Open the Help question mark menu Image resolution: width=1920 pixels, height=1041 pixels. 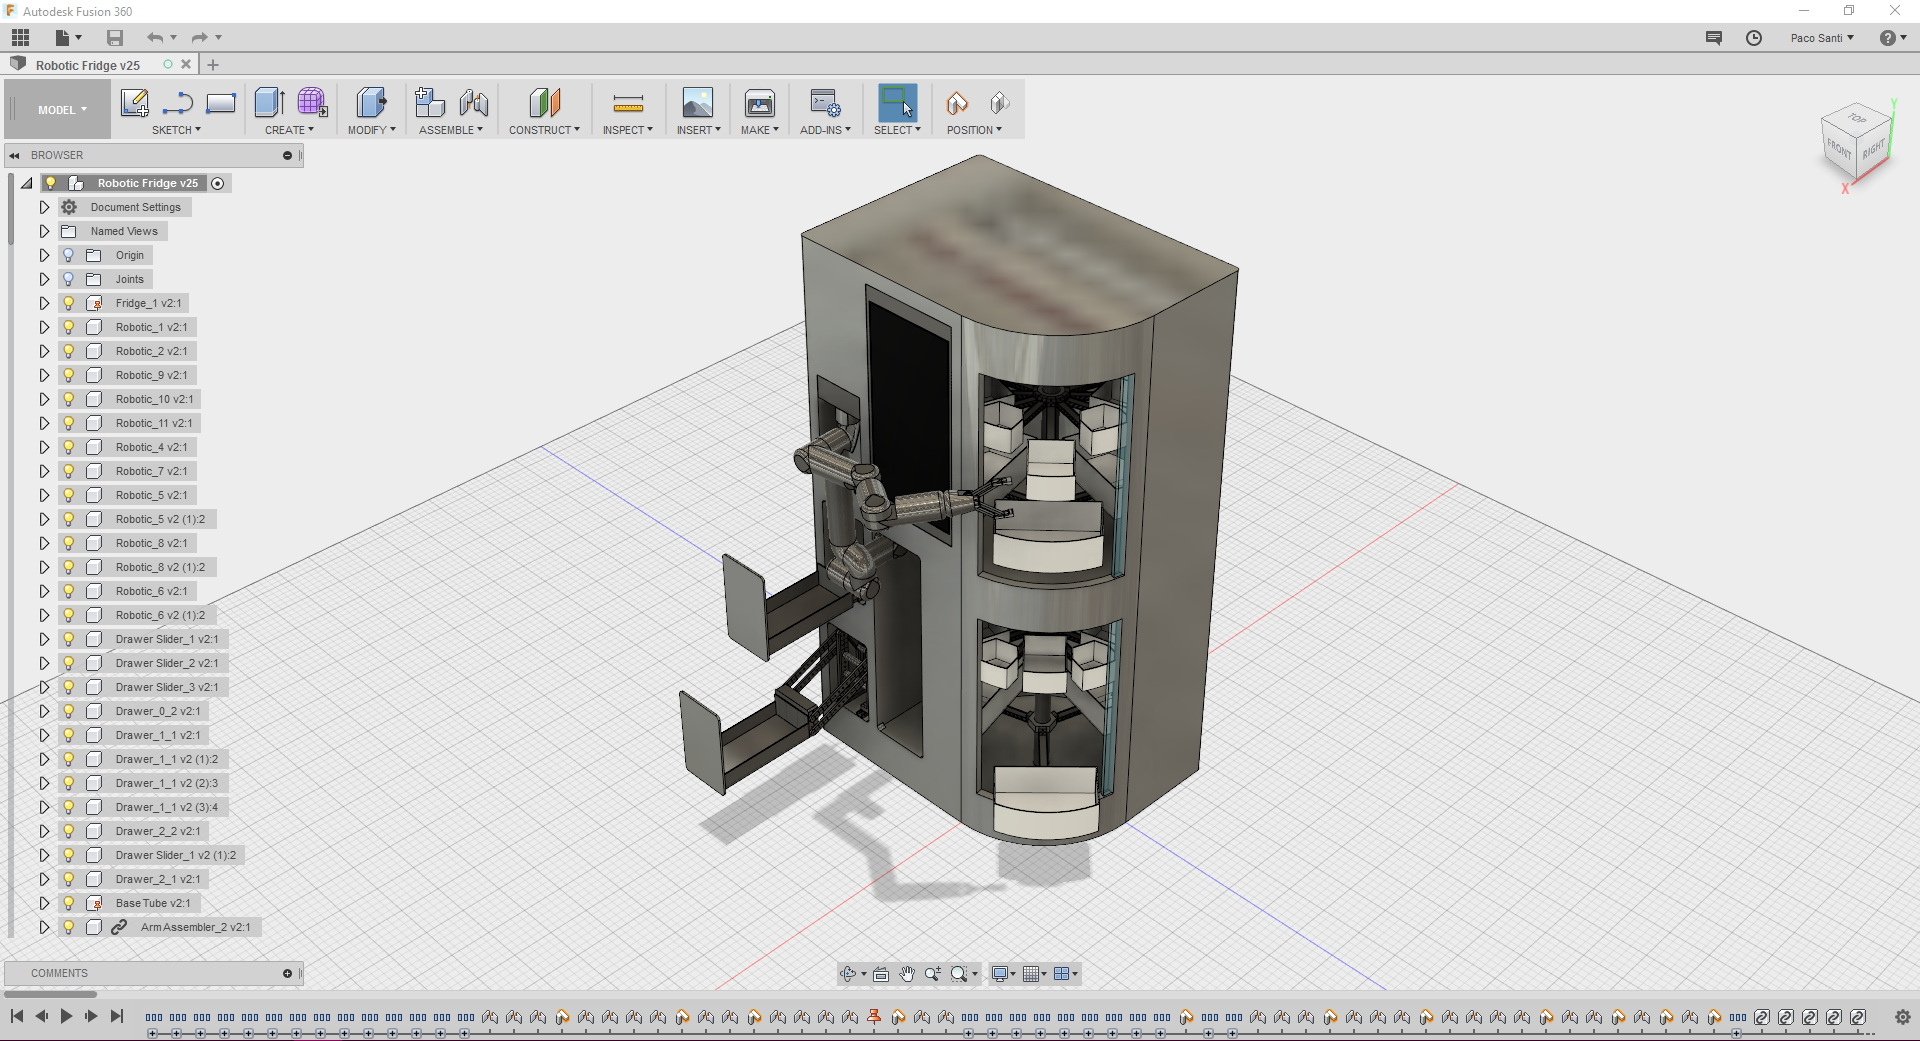point(1893,38)
